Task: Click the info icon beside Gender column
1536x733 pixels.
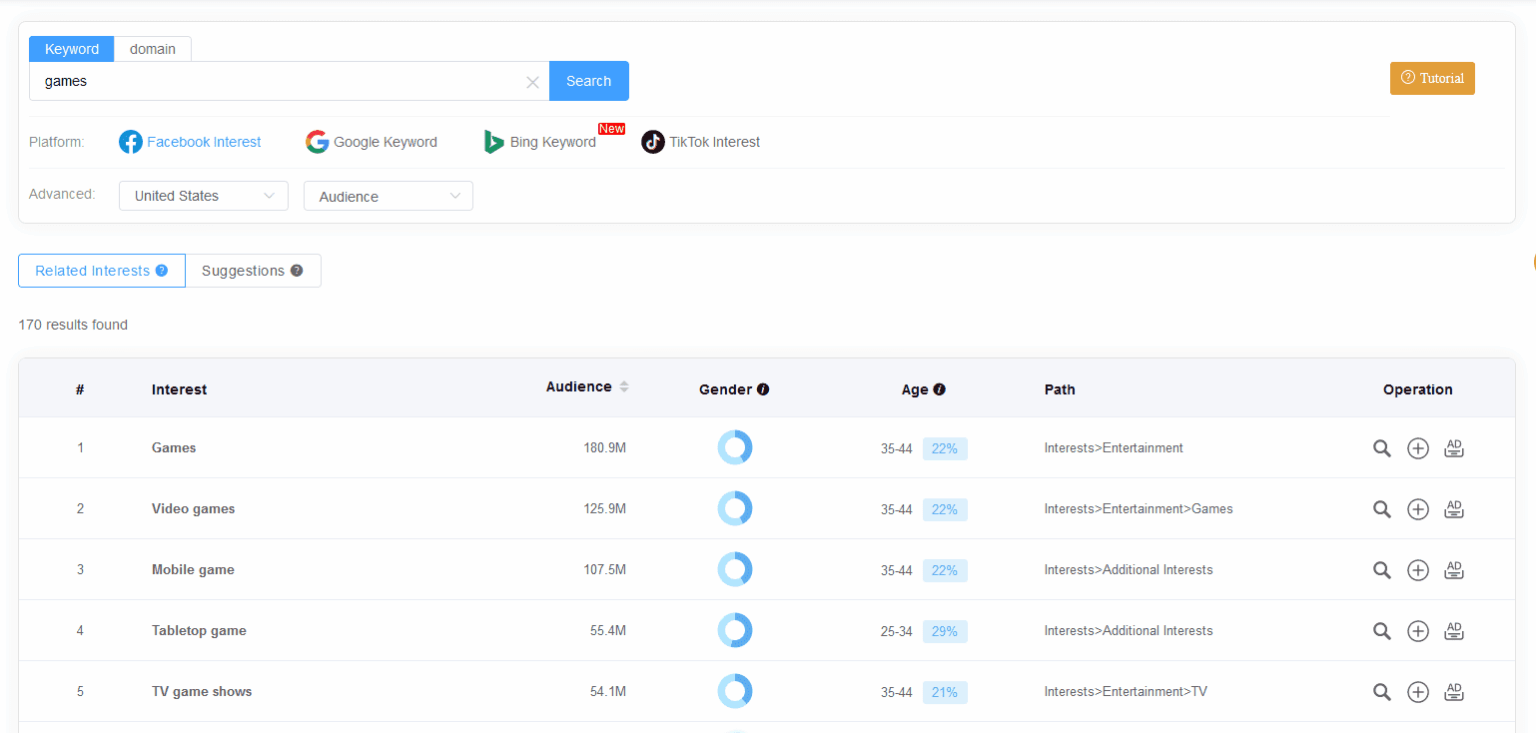Action: [x=764, y=389]
